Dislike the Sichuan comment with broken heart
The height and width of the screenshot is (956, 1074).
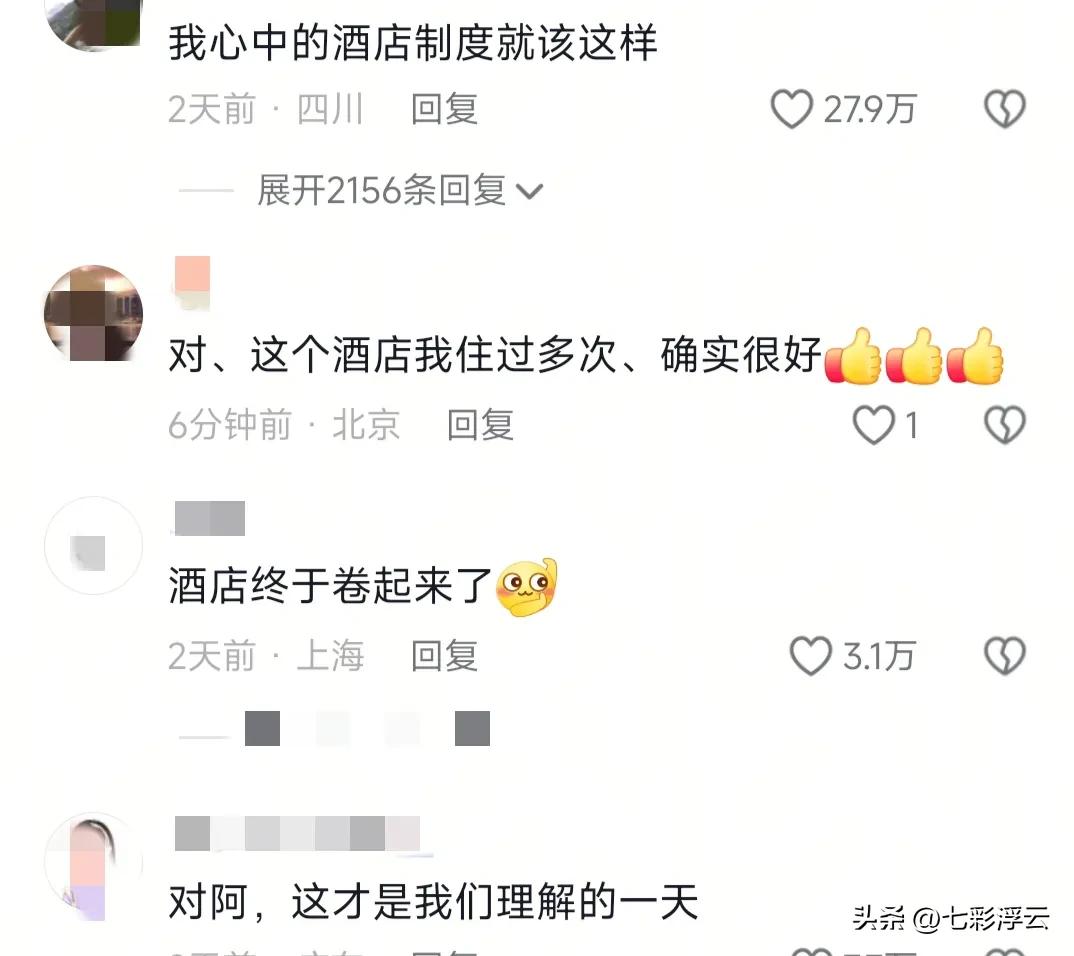click(x=1005, y=109)
